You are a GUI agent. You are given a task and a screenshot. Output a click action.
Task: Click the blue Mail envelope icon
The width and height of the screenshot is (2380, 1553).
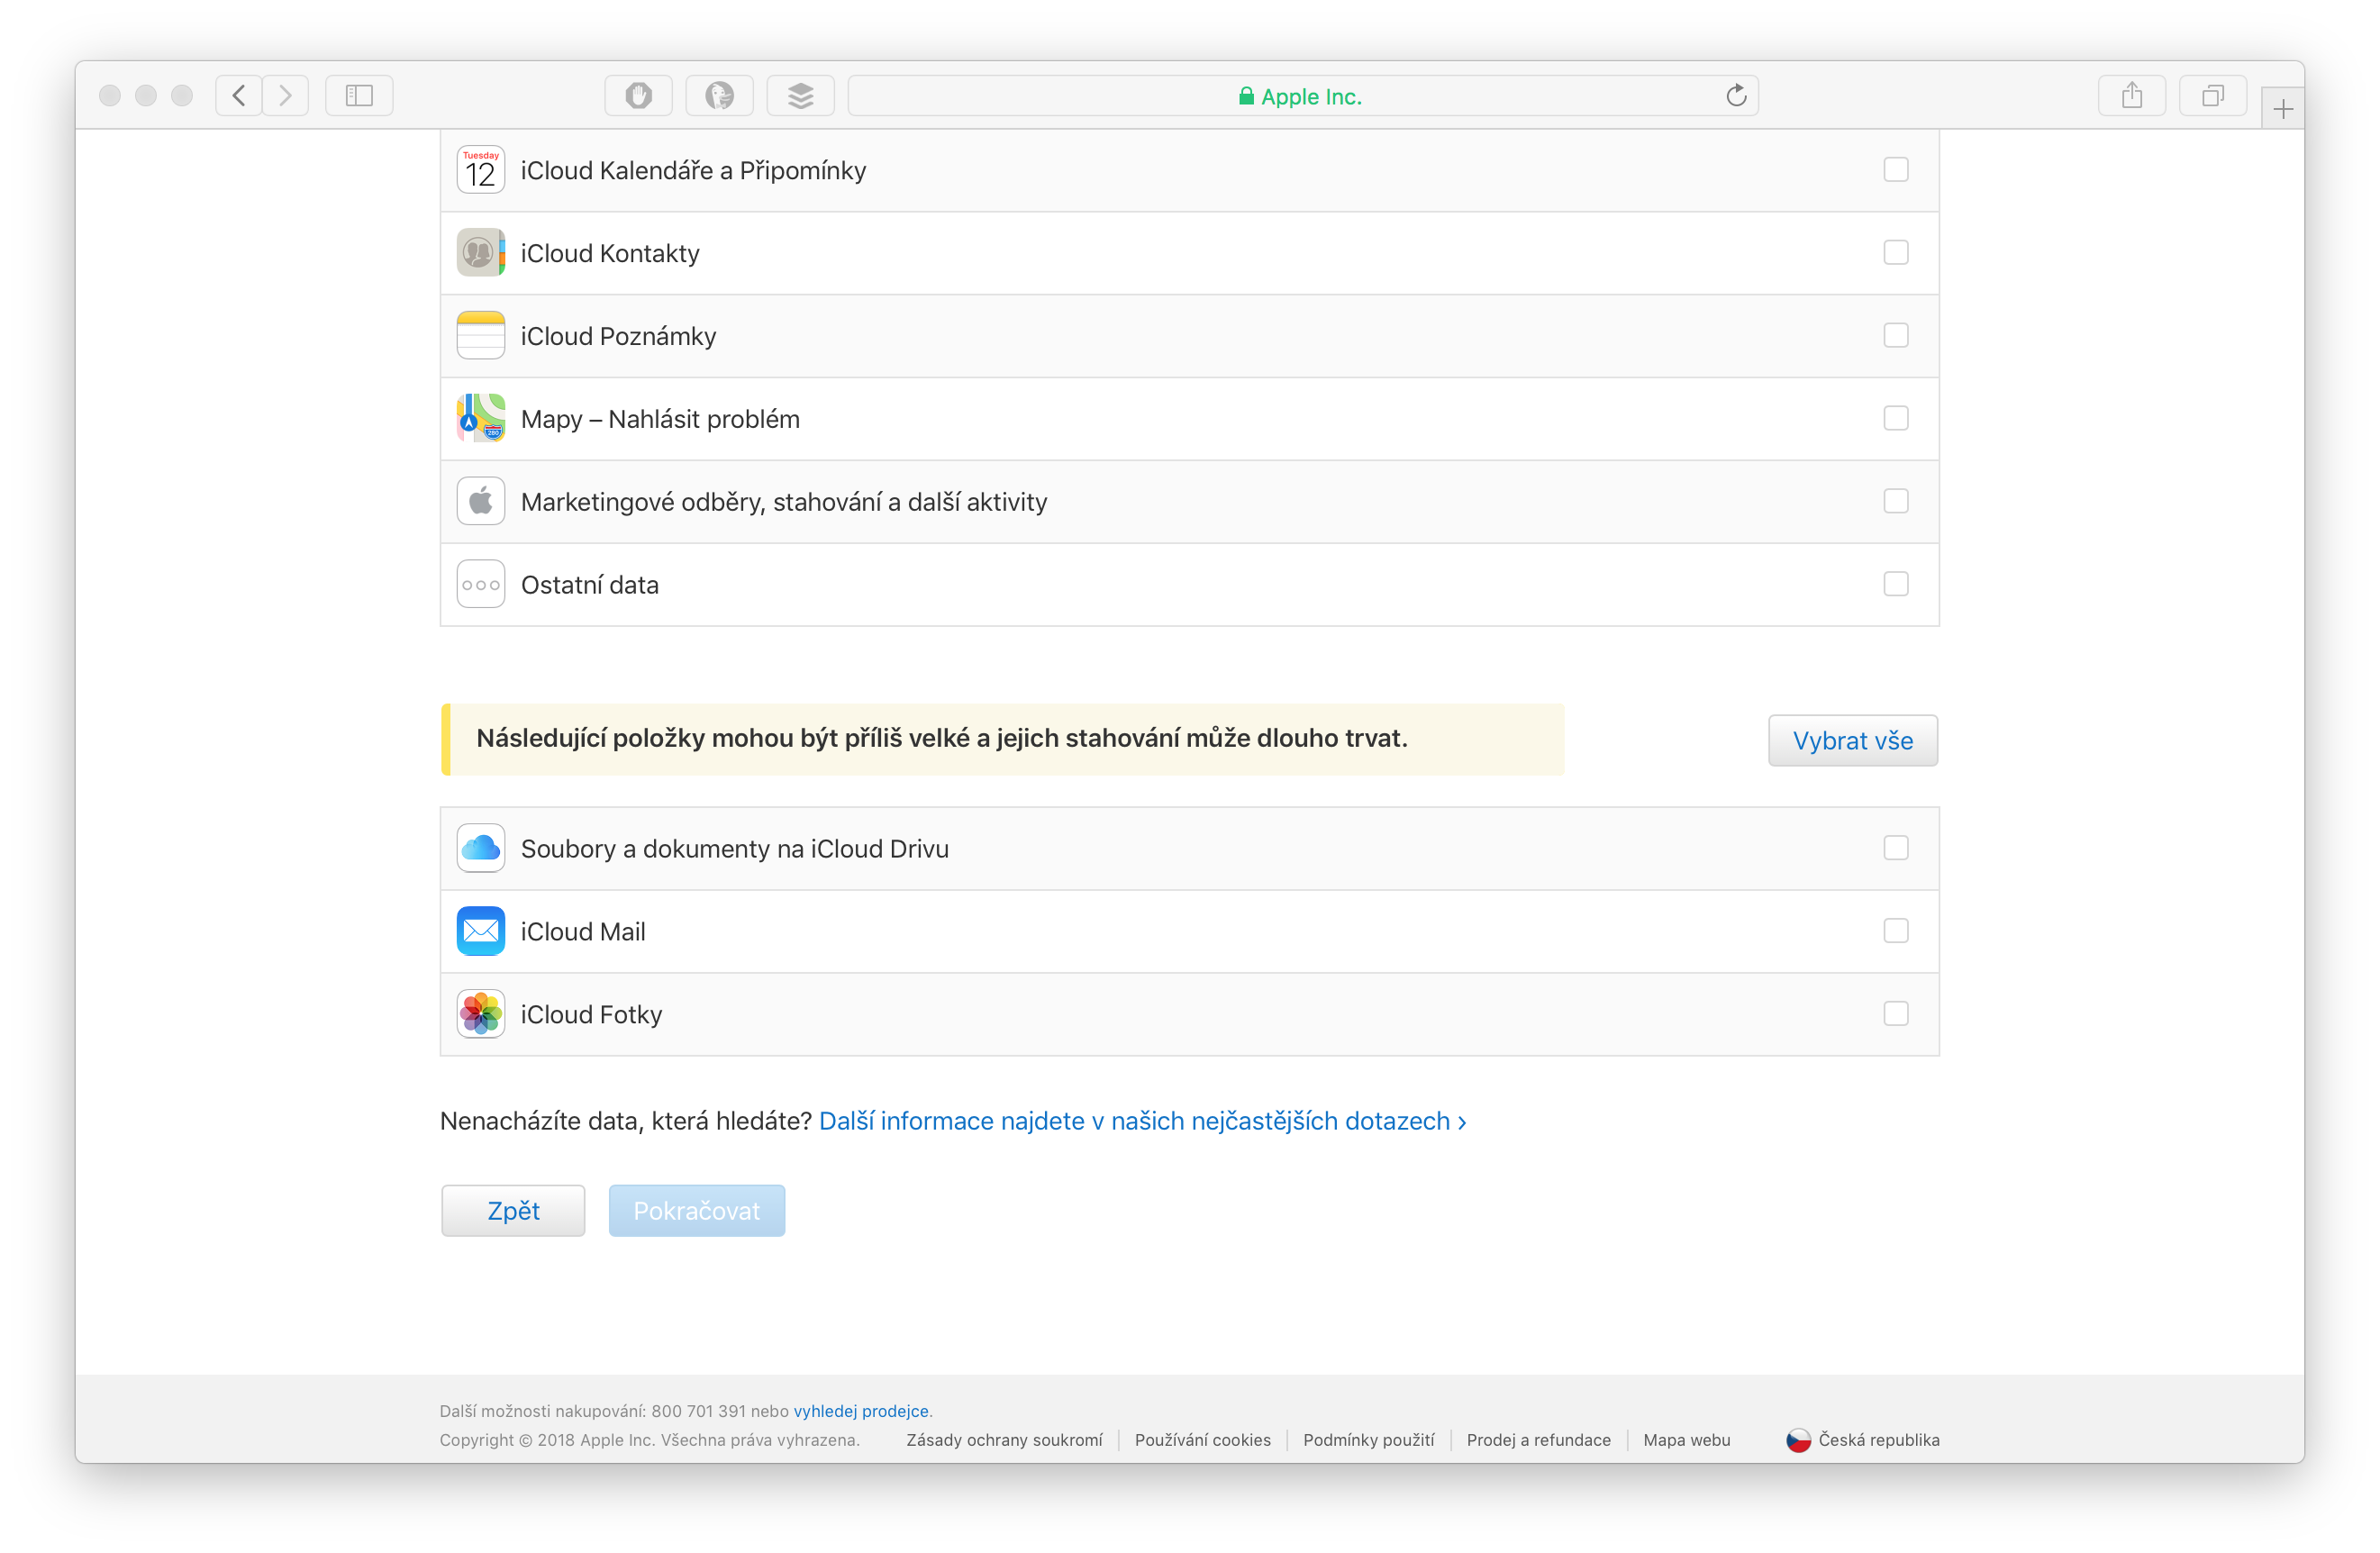(x=481, y=932)
